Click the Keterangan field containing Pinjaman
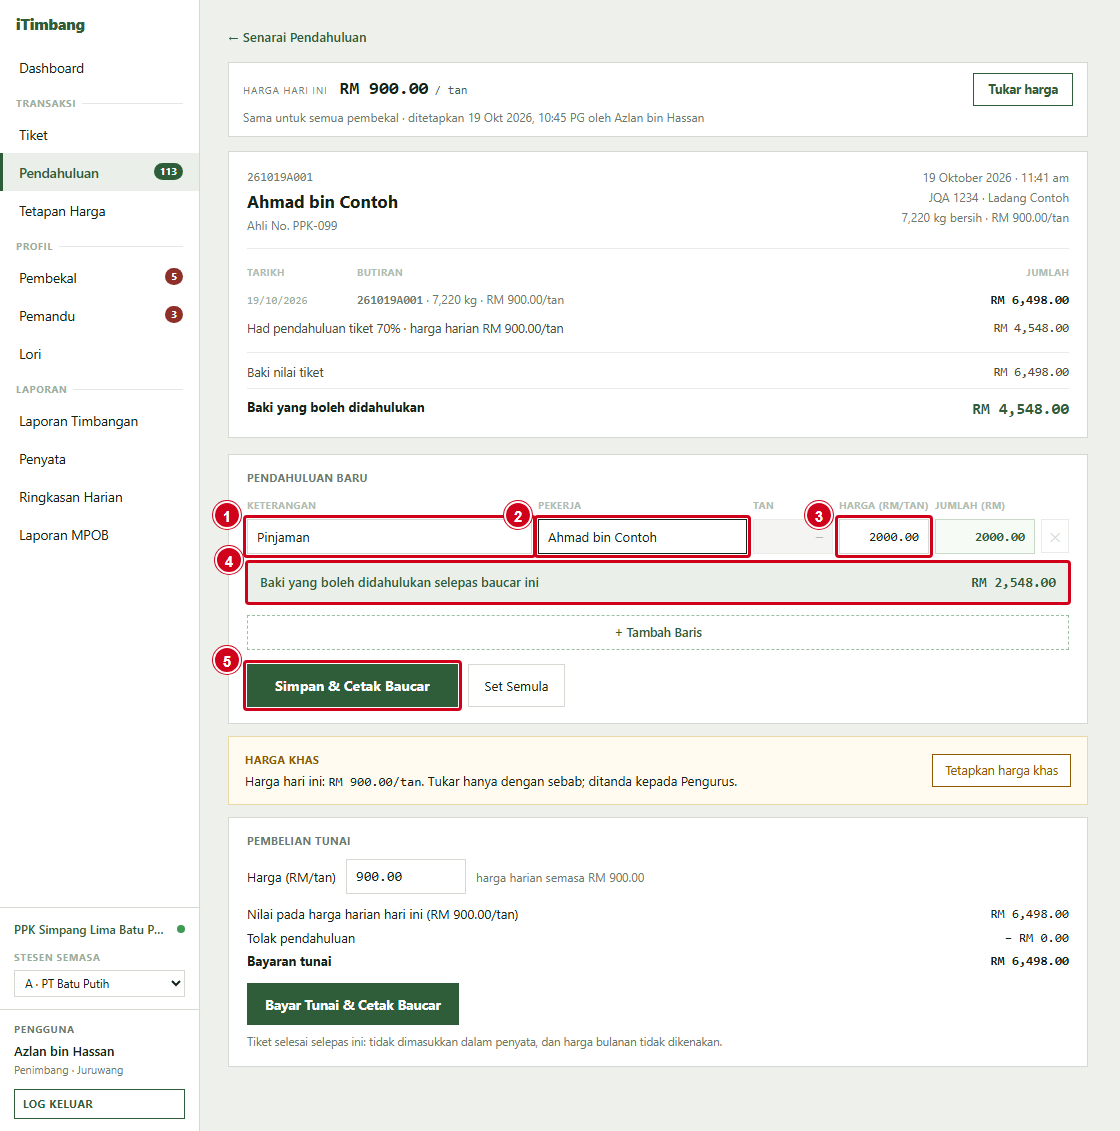The height and width of the screenshot is (1131, 1120). tap(389, 537)
